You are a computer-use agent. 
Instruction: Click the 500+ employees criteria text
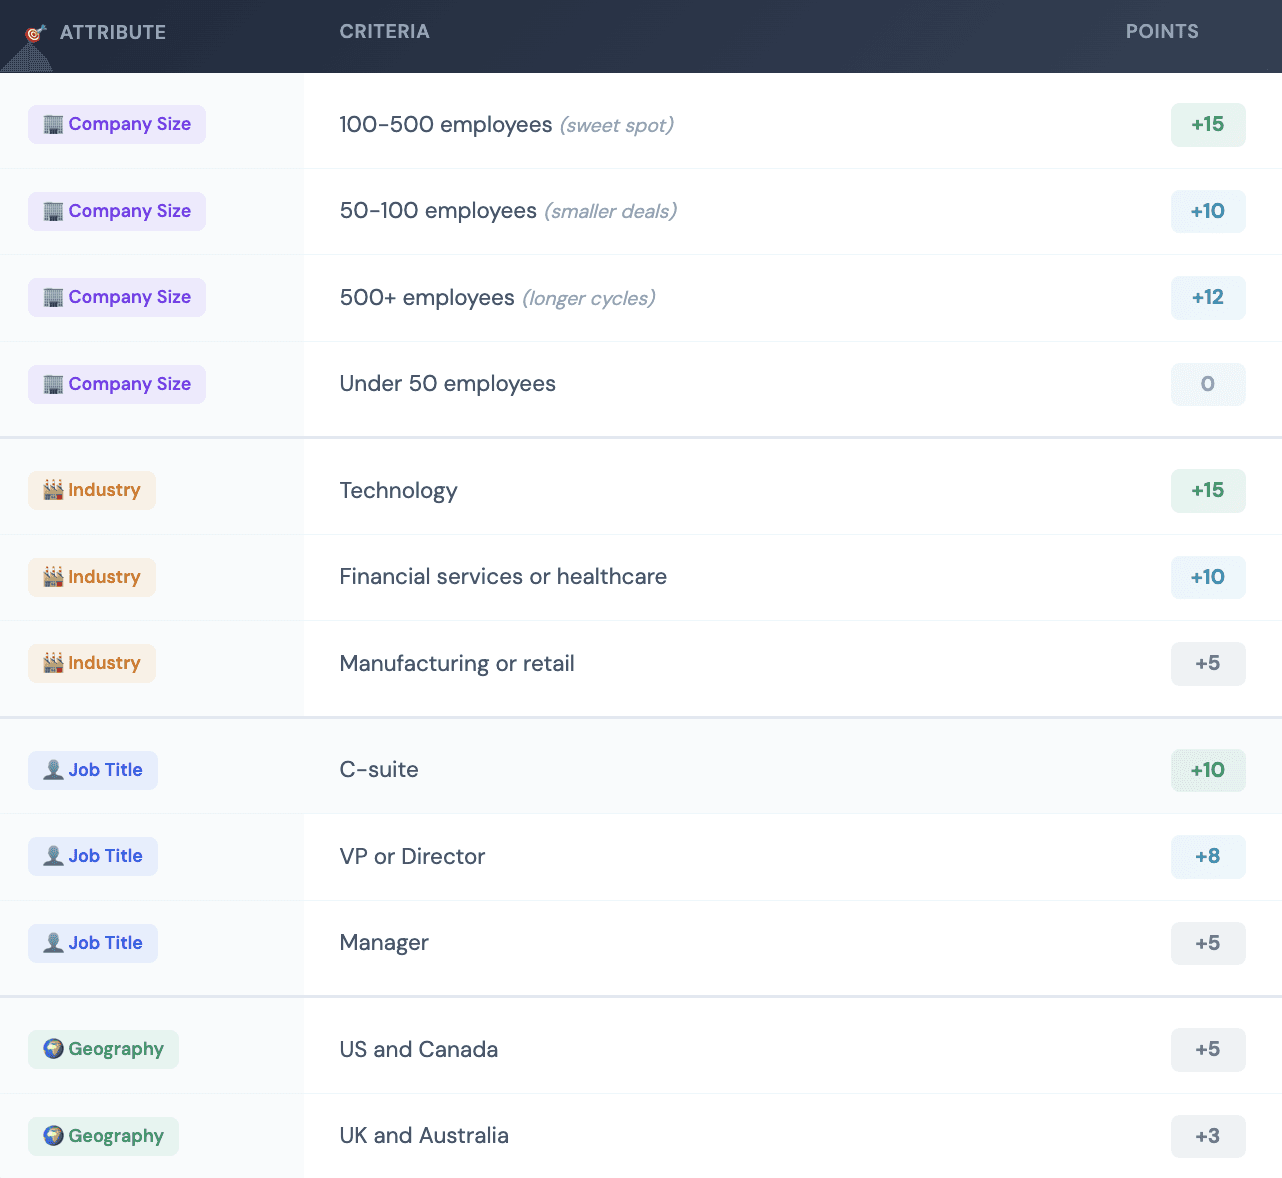click(428, 297)
